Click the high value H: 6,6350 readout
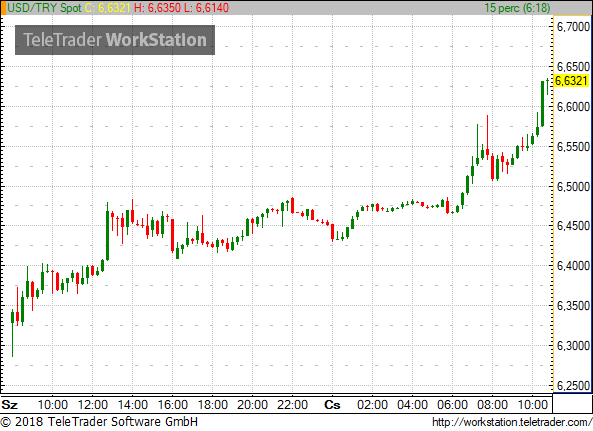Screen dimensions: 593x431 (157, 8)
